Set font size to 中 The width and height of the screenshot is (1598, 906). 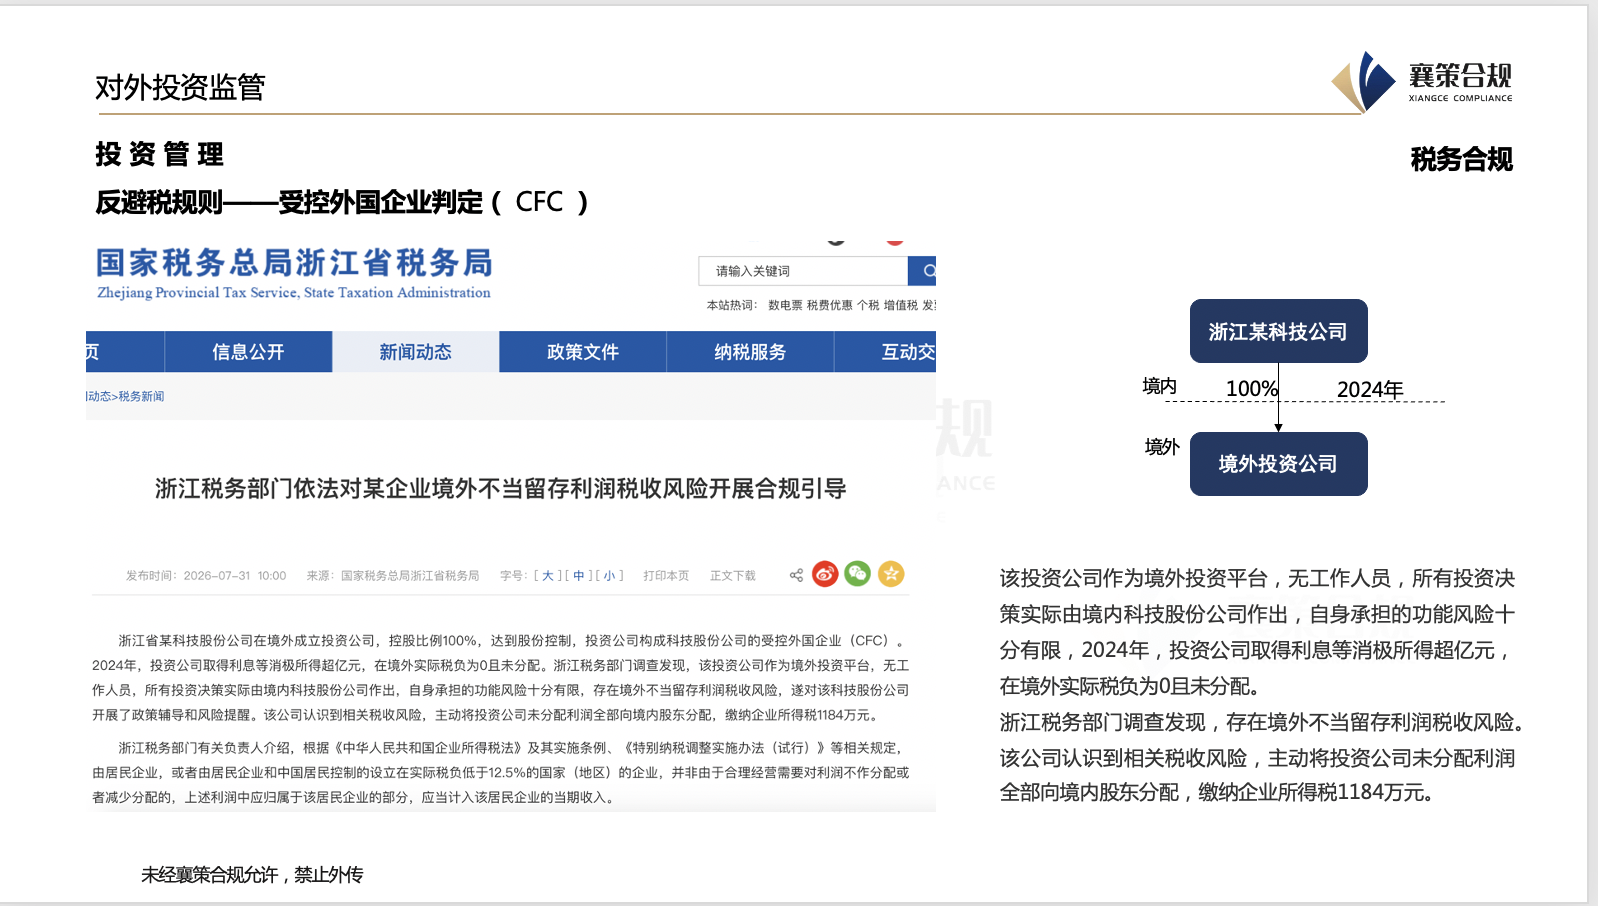pyautogui.click(x=579, y=576)
